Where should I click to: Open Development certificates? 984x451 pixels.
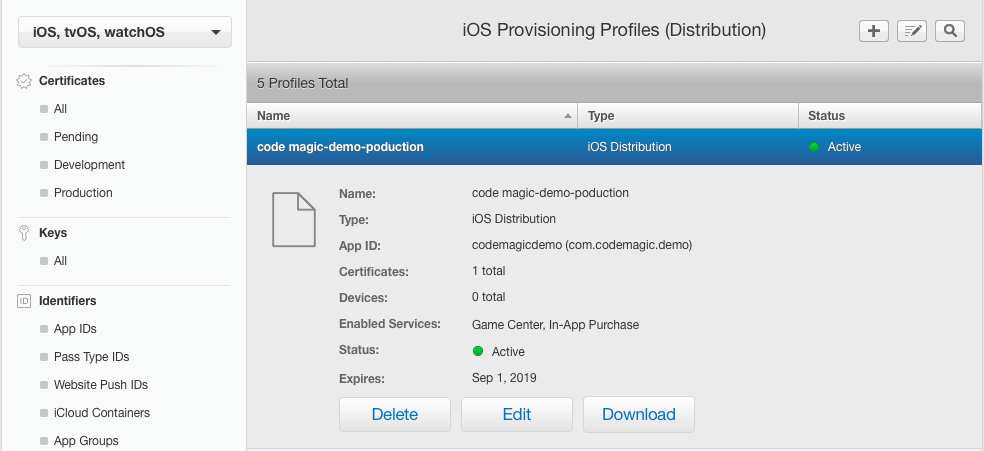[x=89, y=165]
